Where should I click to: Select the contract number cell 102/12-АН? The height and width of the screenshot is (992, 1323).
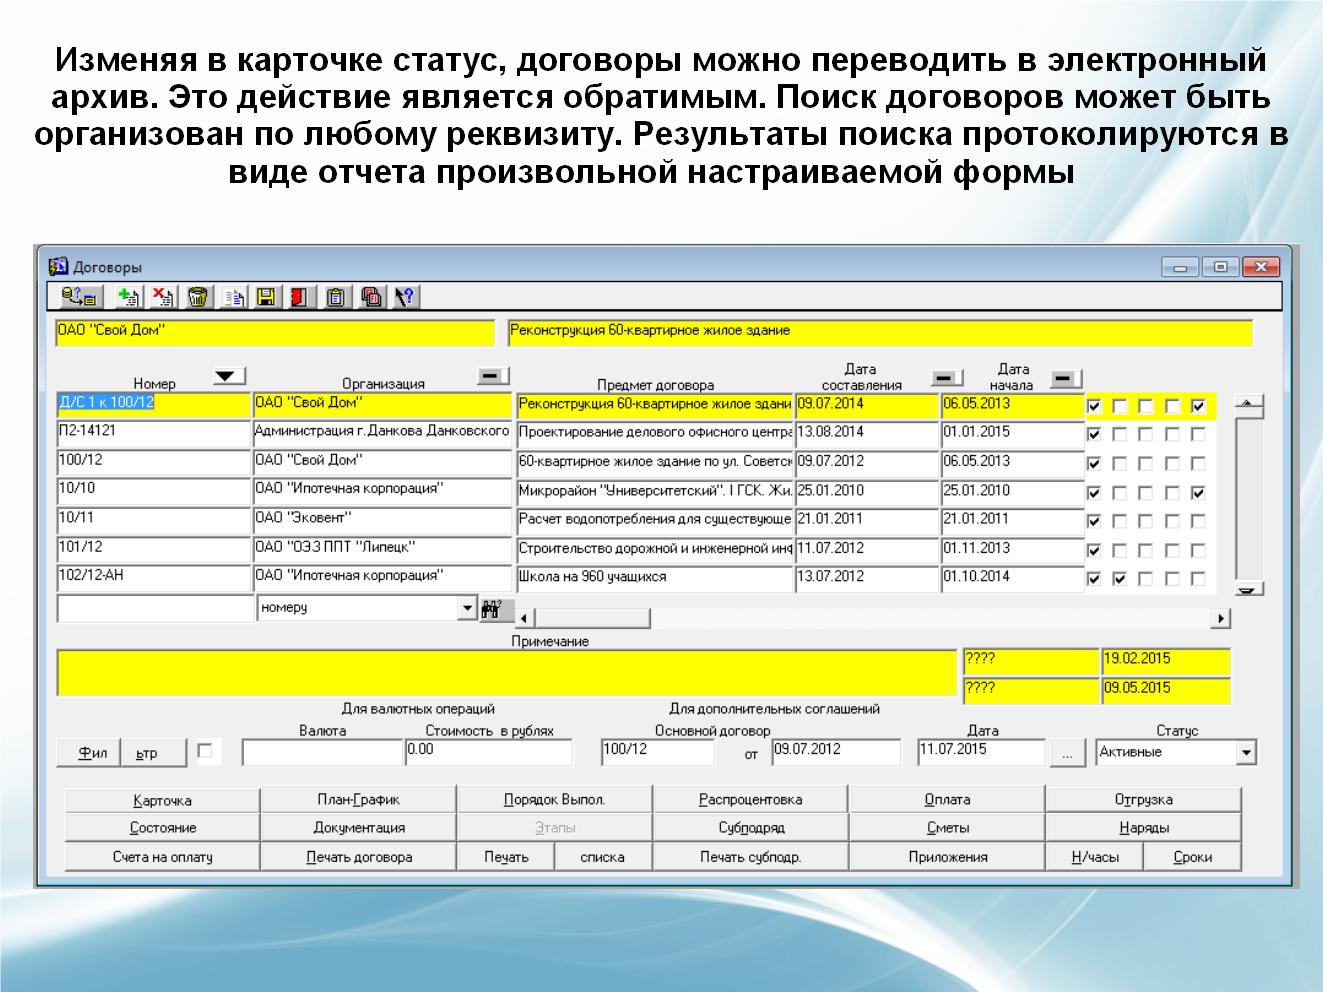[154, 578]
